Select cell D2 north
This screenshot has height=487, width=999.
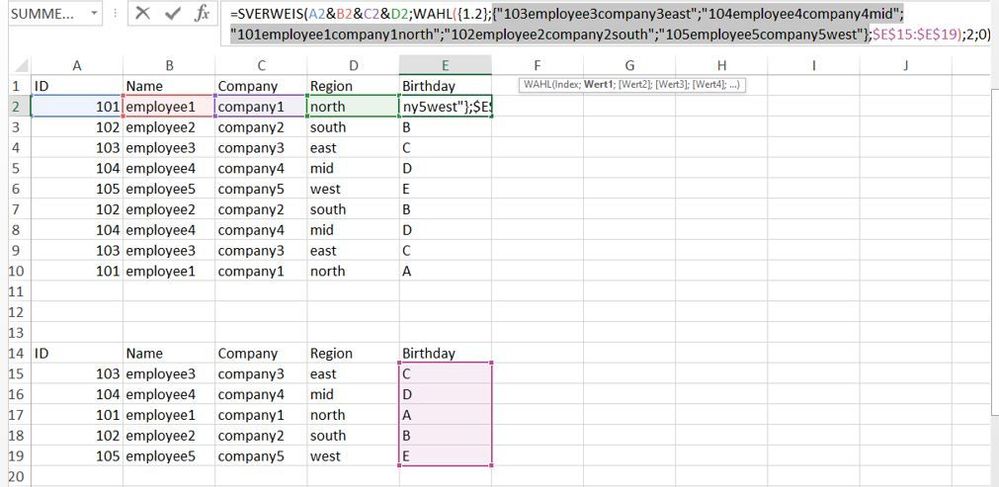click(354, 106)
